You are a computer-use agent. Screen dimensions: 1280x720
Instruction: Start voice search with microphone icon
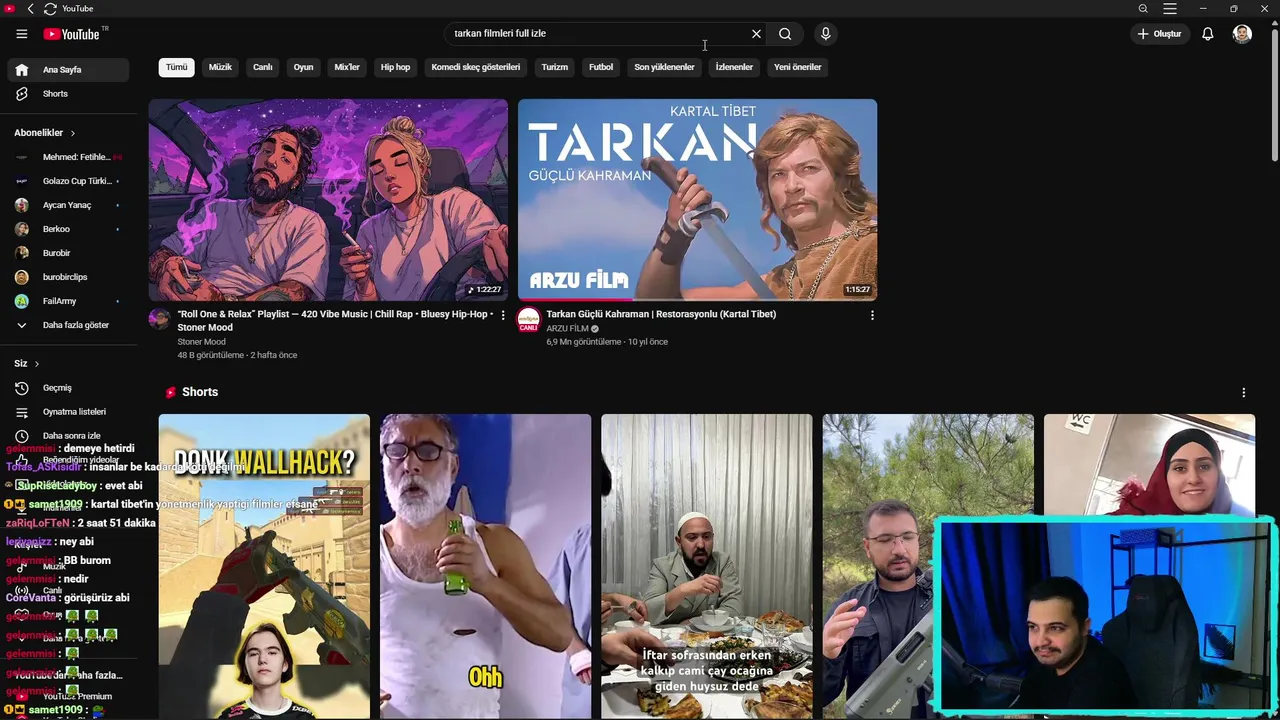(x=825, y=34)
